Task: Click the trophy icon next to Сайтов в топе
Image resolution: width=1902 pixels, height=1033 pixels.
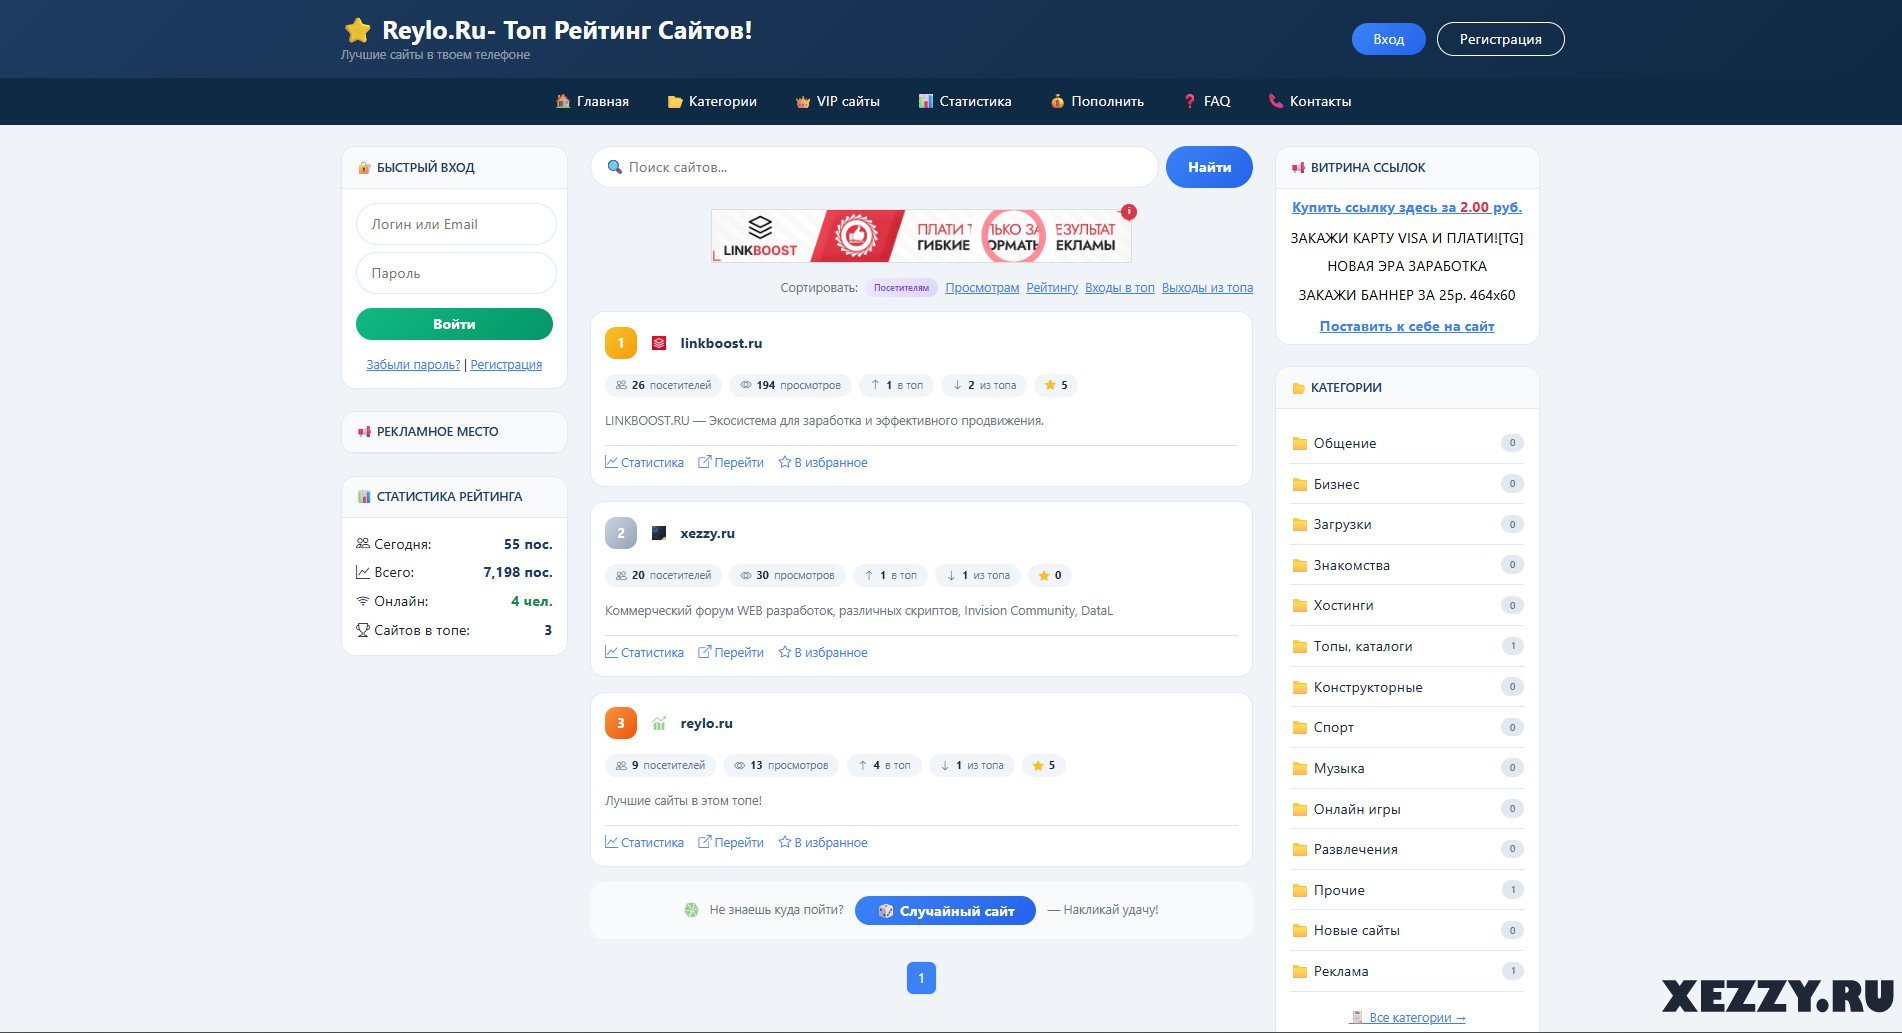Action: (x=363, y=630)
